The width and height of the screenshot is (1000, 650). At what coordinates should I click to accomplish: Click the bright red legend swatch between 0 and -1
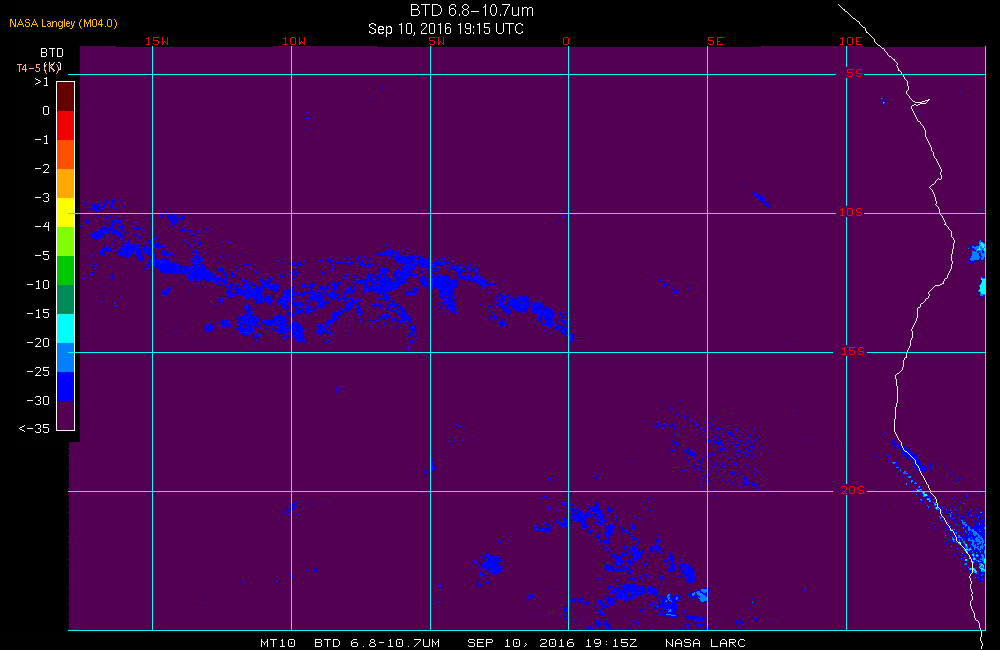[66, 126]
